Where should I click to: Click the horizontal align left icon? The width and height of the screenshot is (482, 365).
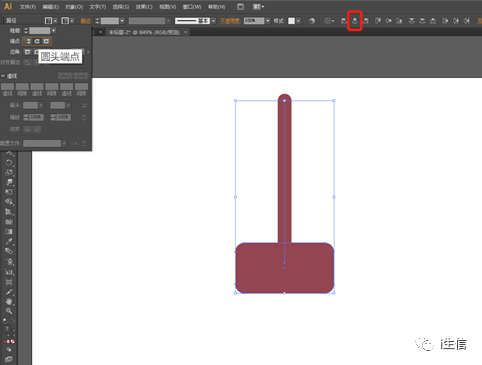[344, 21]
